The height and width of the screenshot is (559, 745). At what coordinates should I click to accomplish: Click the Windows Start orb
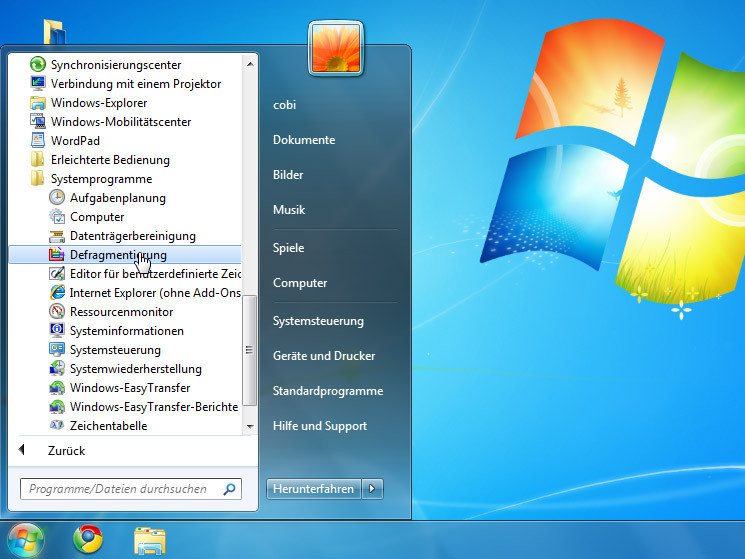25,540
